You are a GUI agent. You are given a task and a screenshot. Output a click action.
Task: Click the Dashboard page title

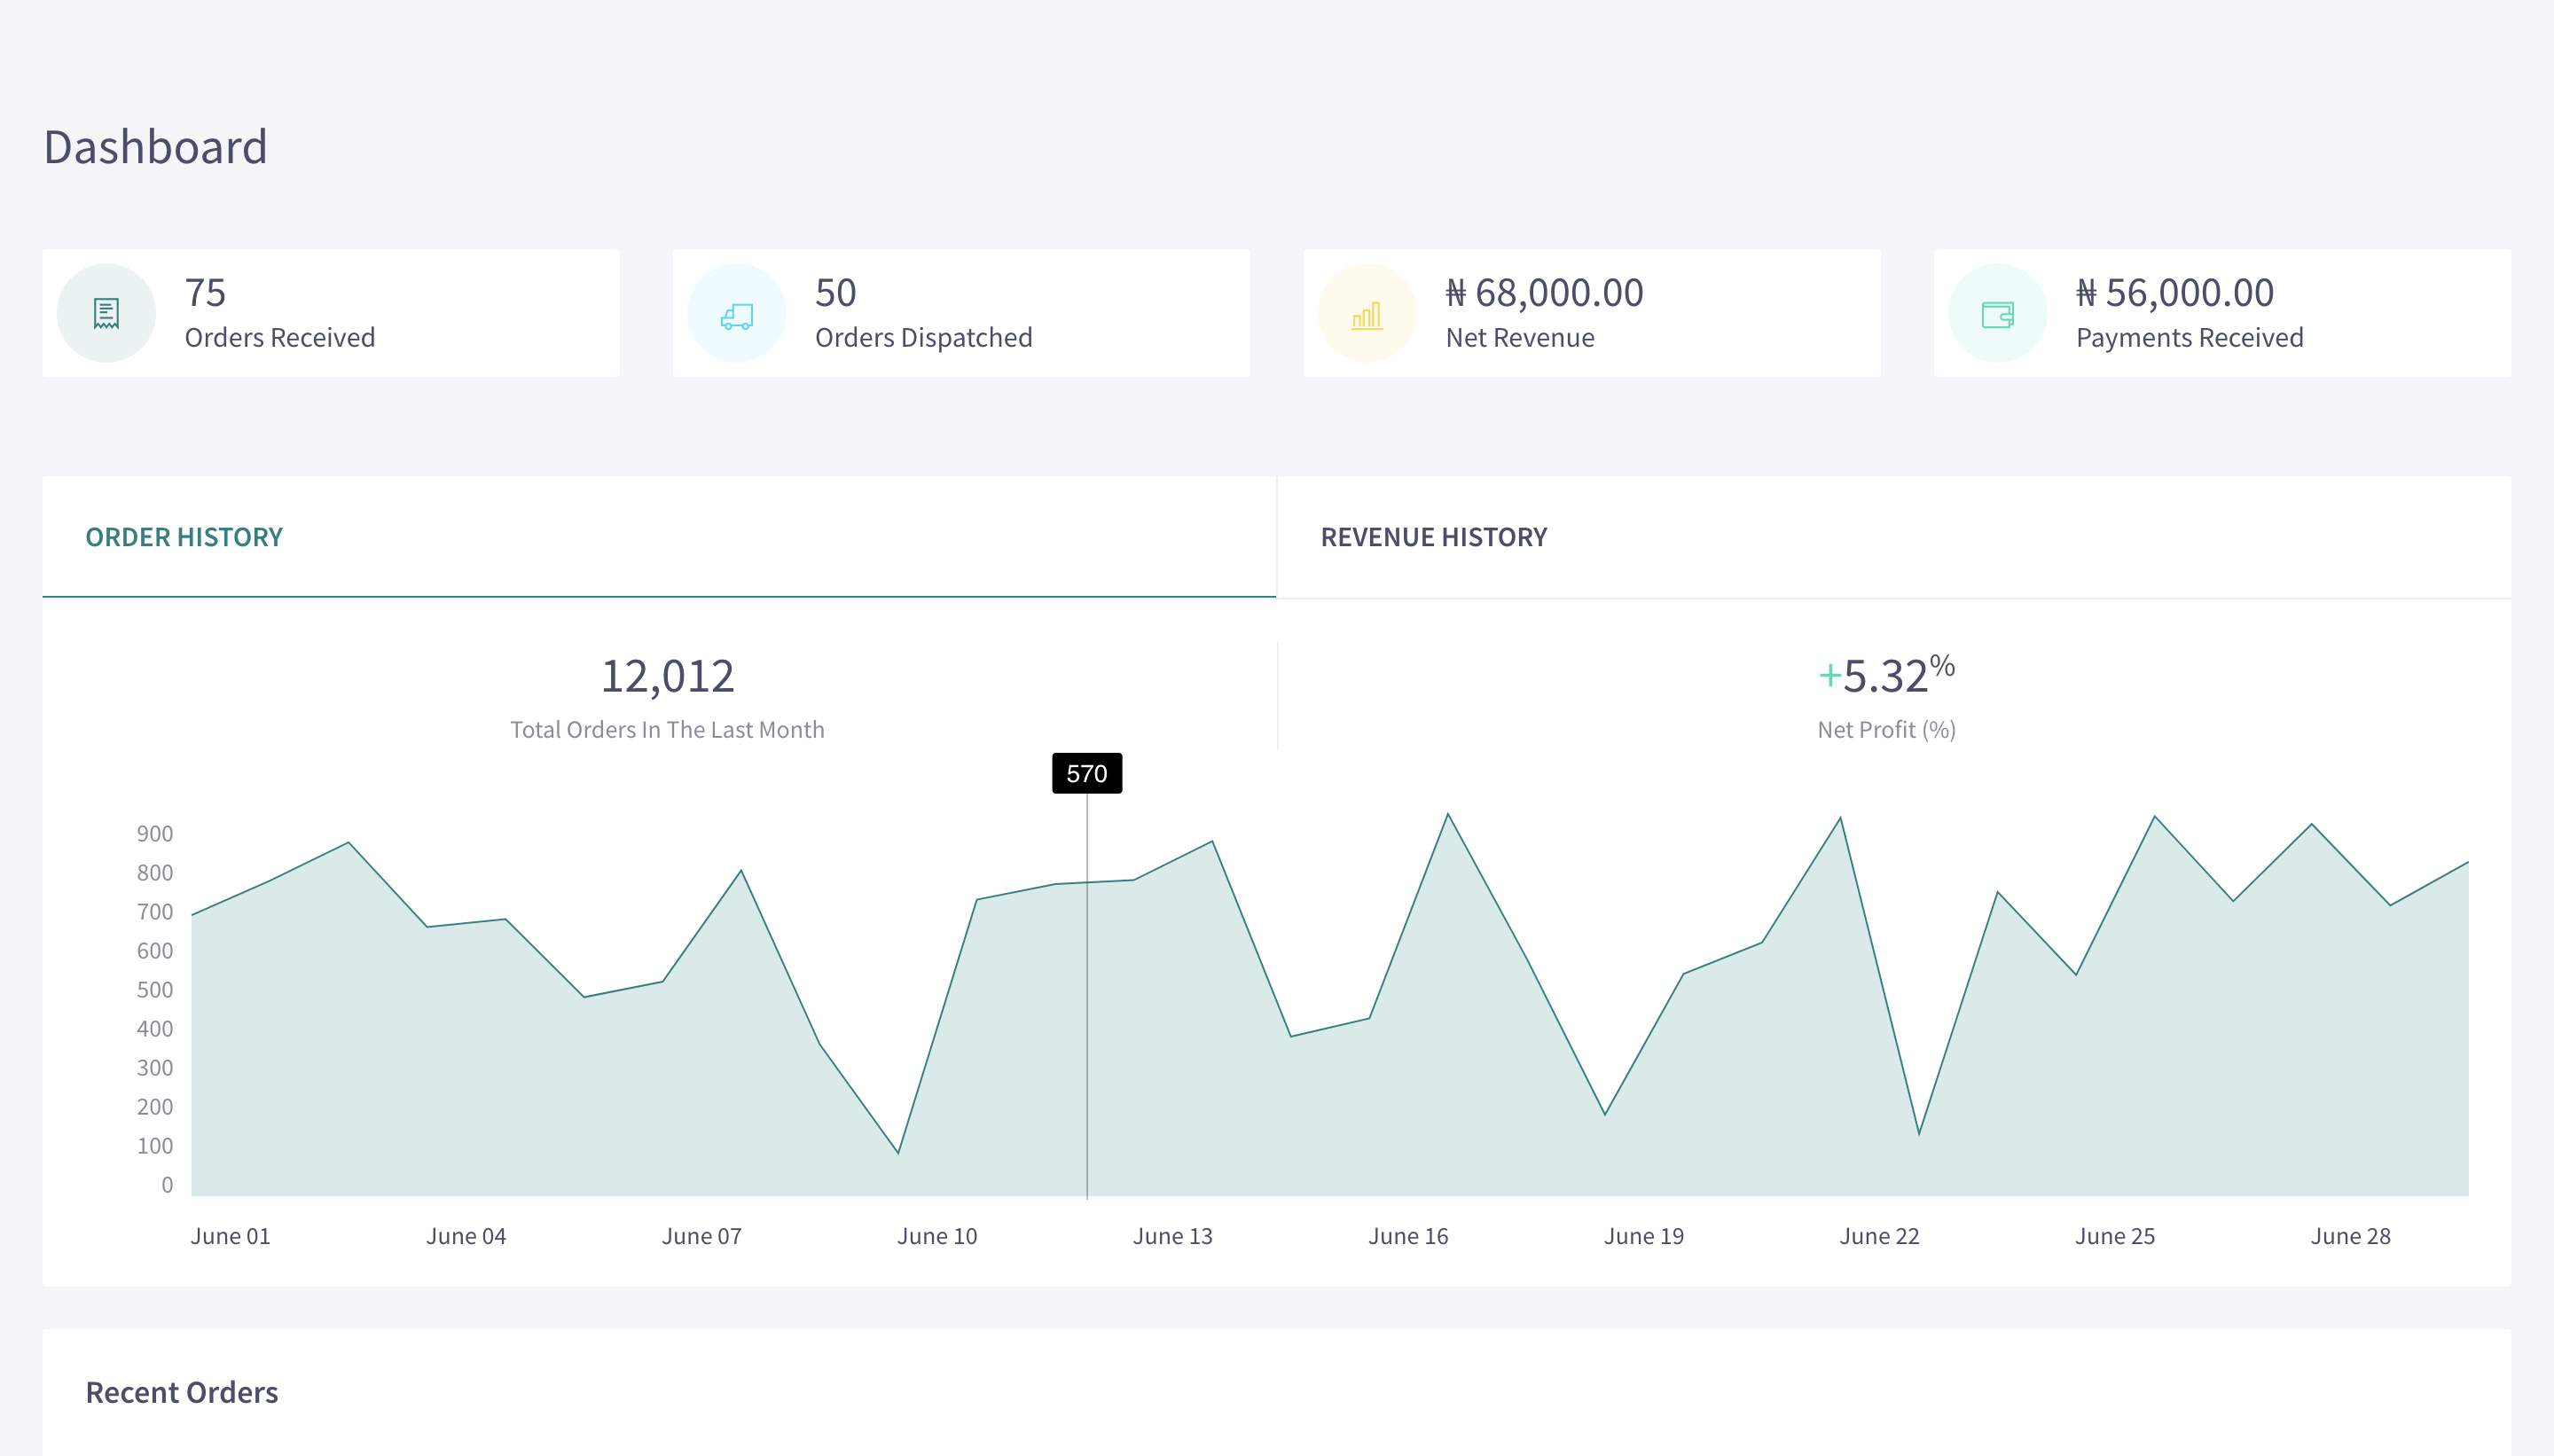point(155,147)
